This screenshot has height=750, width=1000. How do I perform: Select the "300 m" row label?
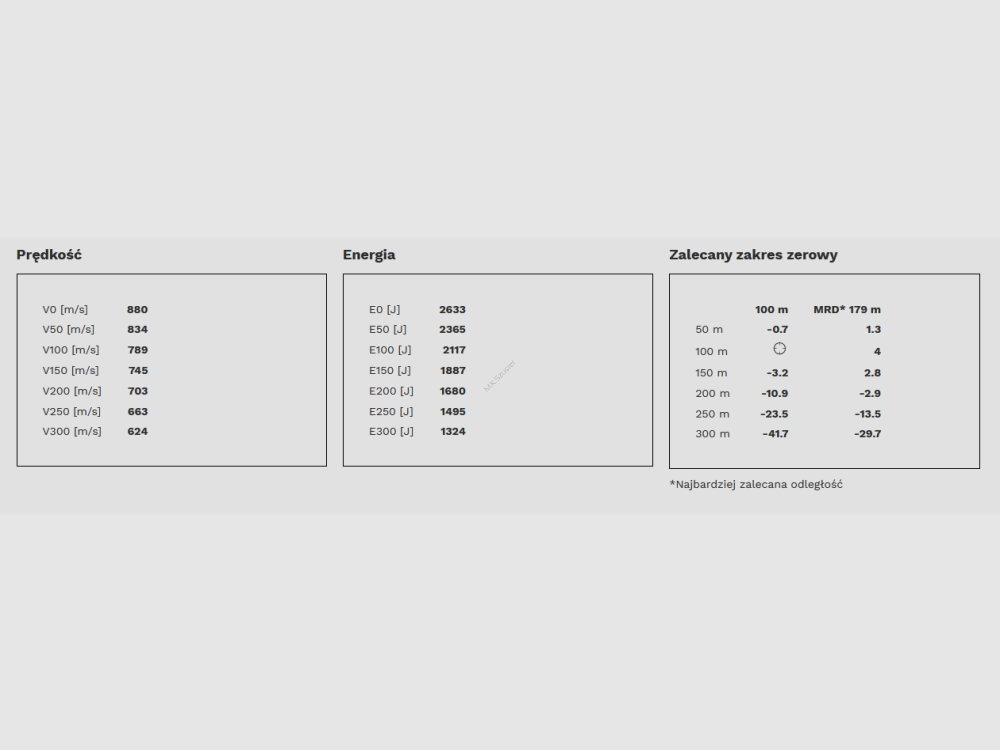[x=712, y=434]
